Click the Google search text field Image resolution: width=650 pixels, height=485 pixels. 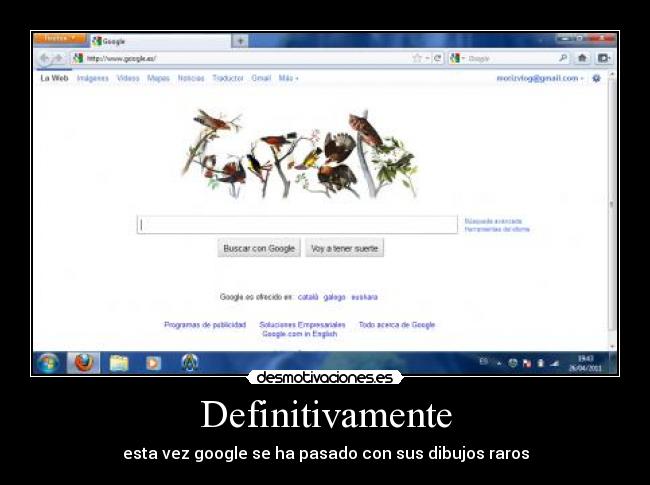pos(297,225)
